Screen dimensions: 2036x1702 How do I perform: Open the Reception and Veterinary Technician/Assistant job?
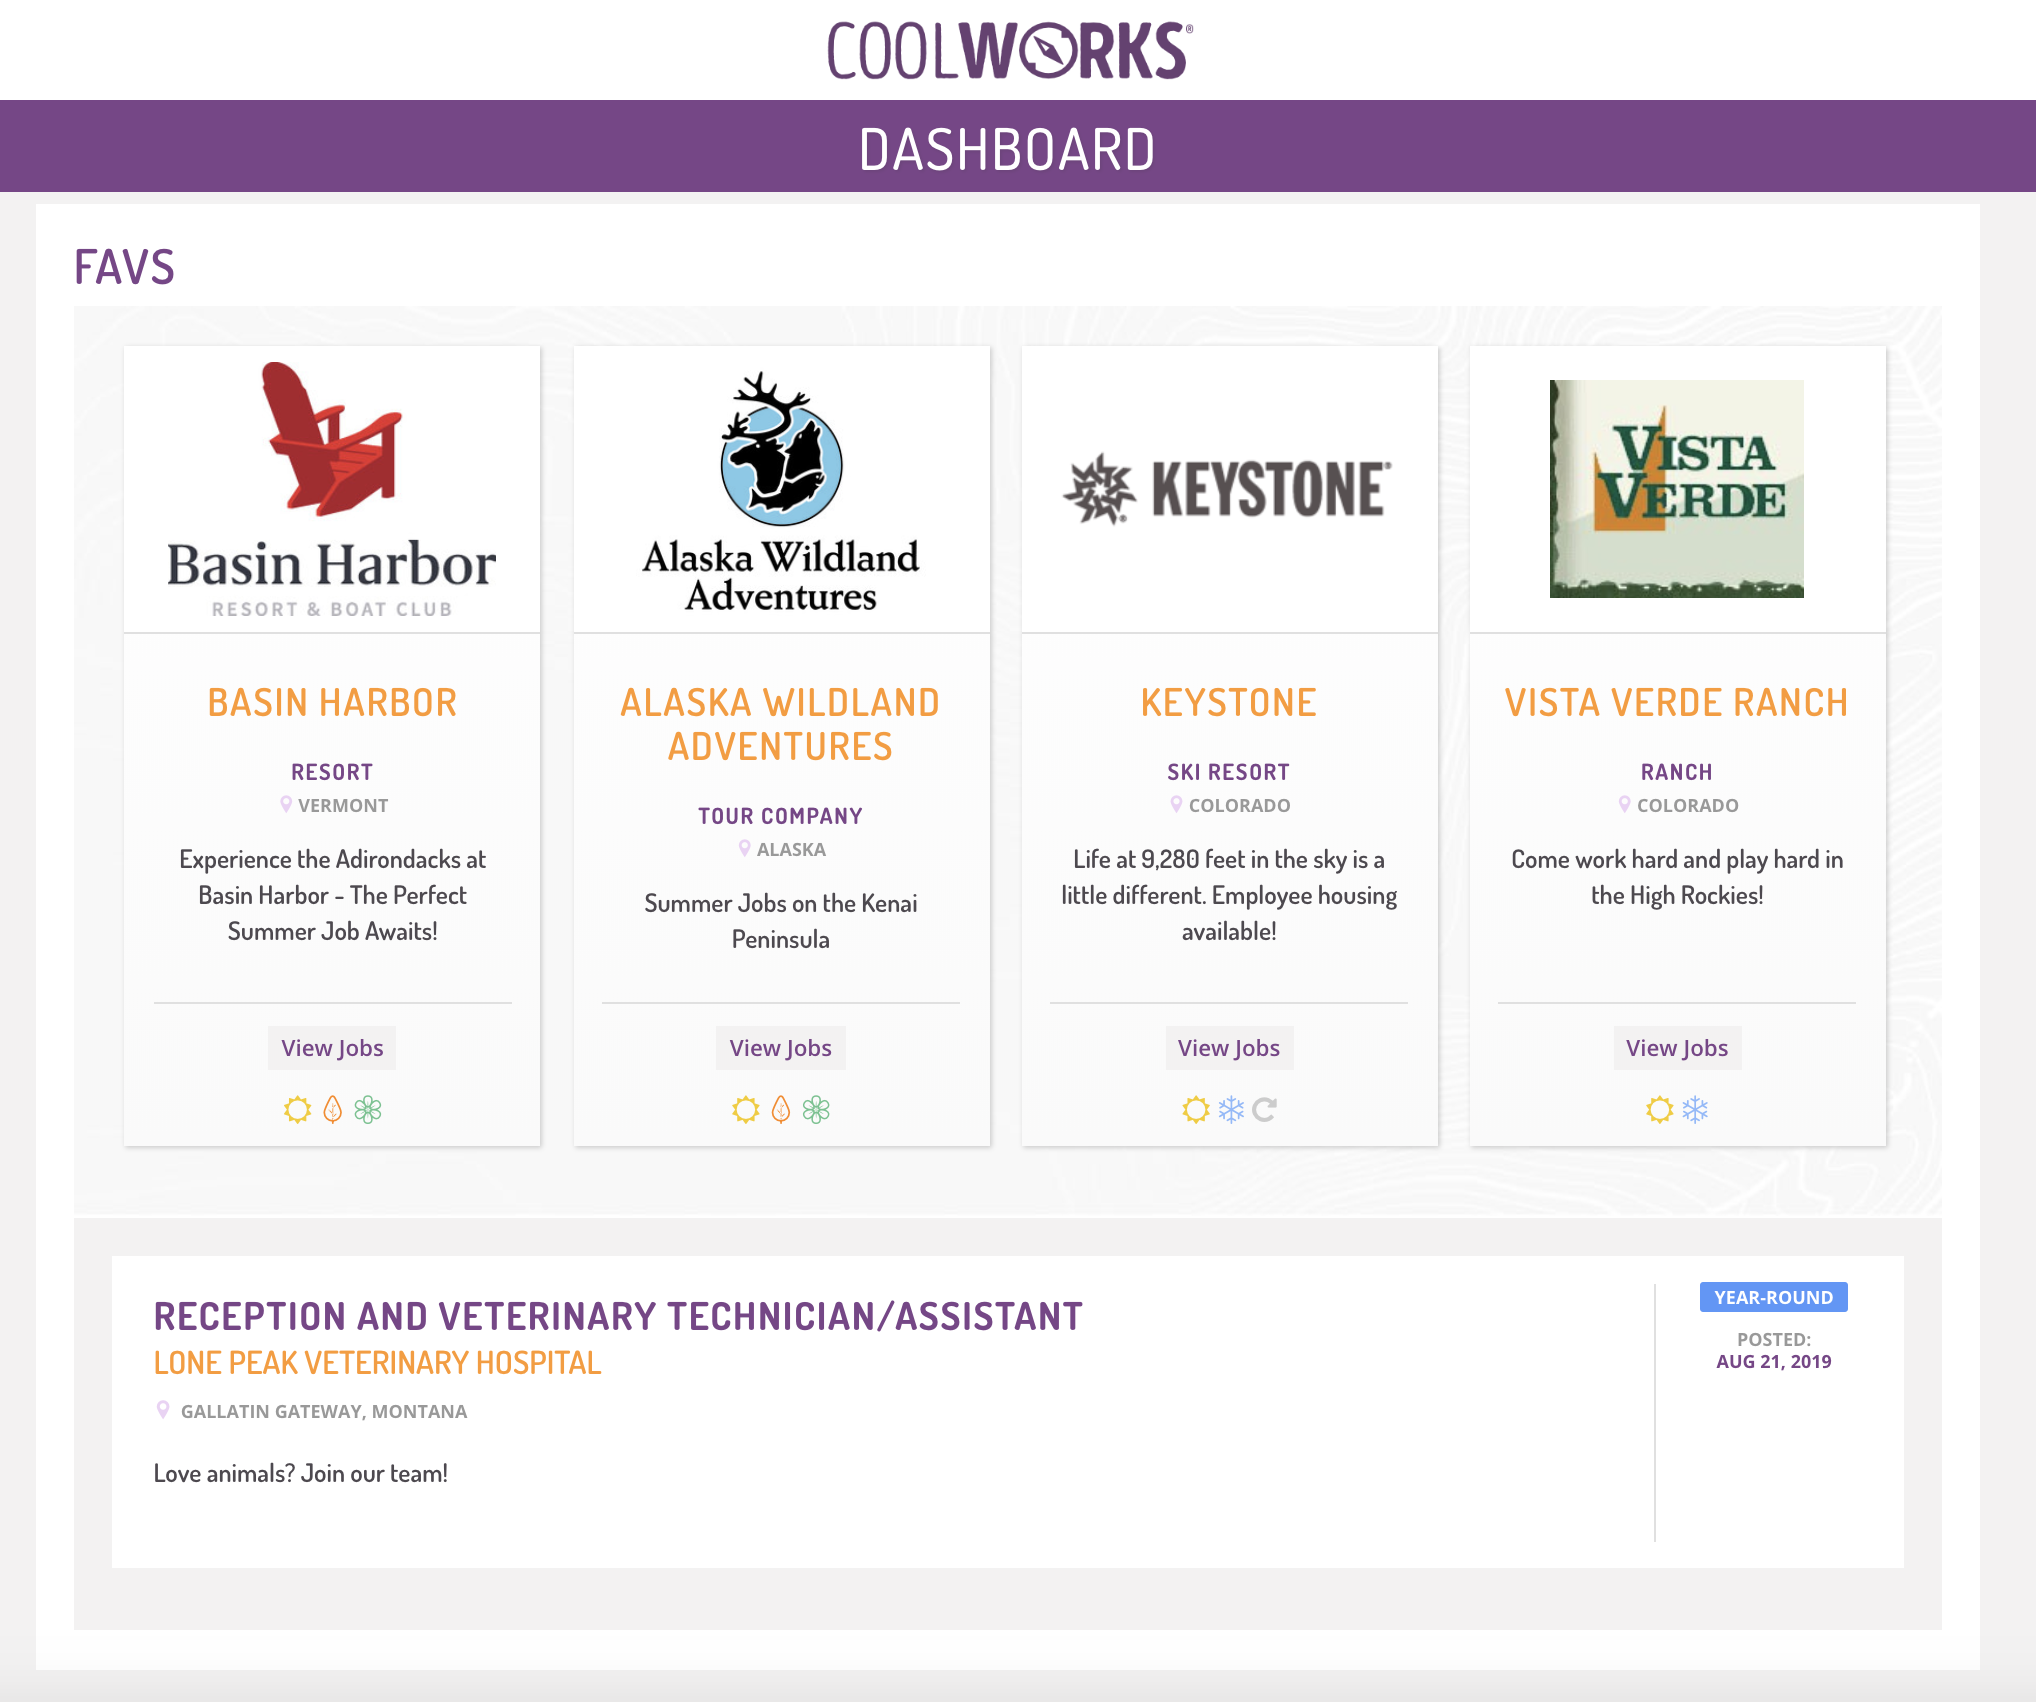tap(618, 1316)
